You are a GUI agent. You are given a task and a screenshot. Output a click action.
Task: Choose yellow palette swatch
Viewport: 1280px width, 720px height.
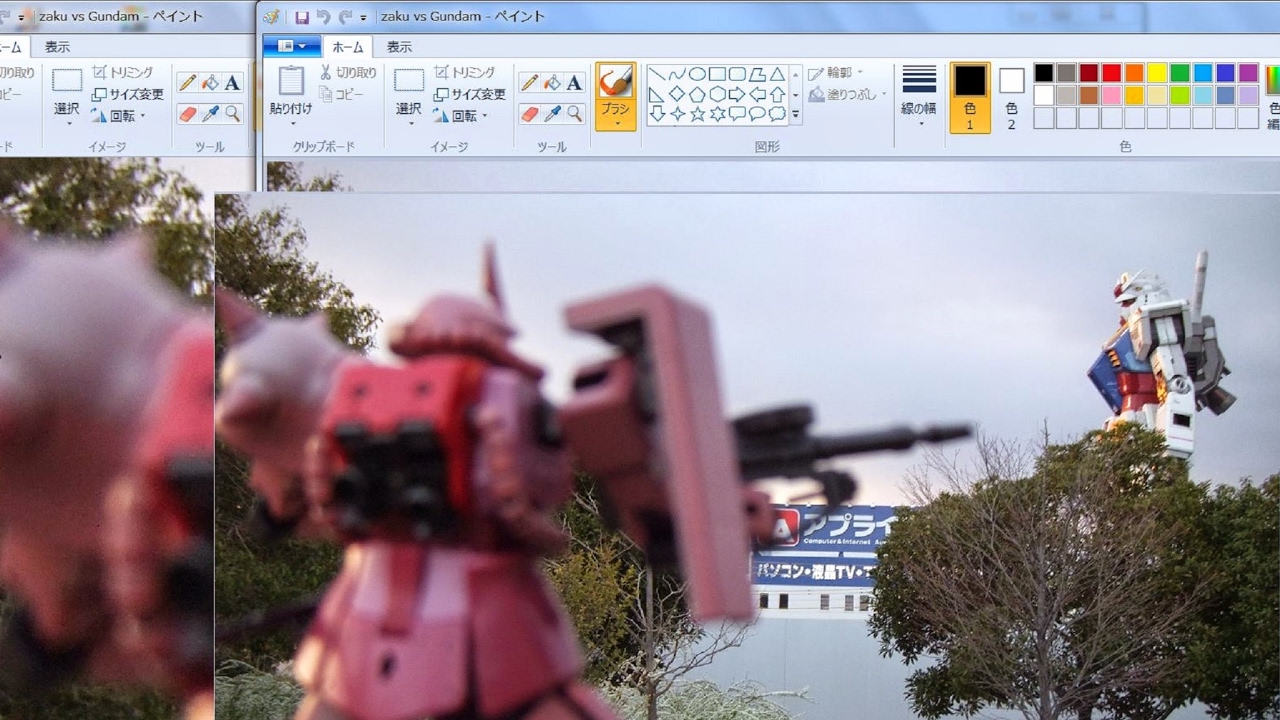1157,73
